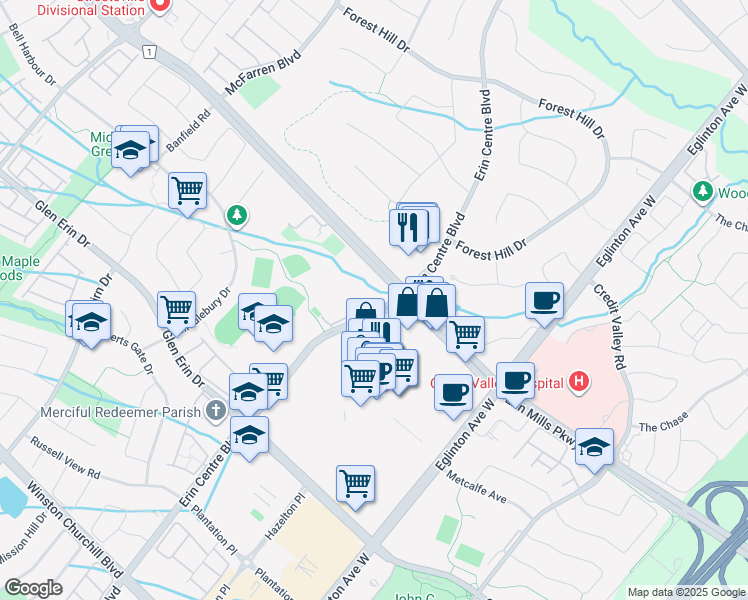Click the leftmost large shopping bag marker on Erin Mills Pkwy
The image size is (748, 600).
[407, 304]
